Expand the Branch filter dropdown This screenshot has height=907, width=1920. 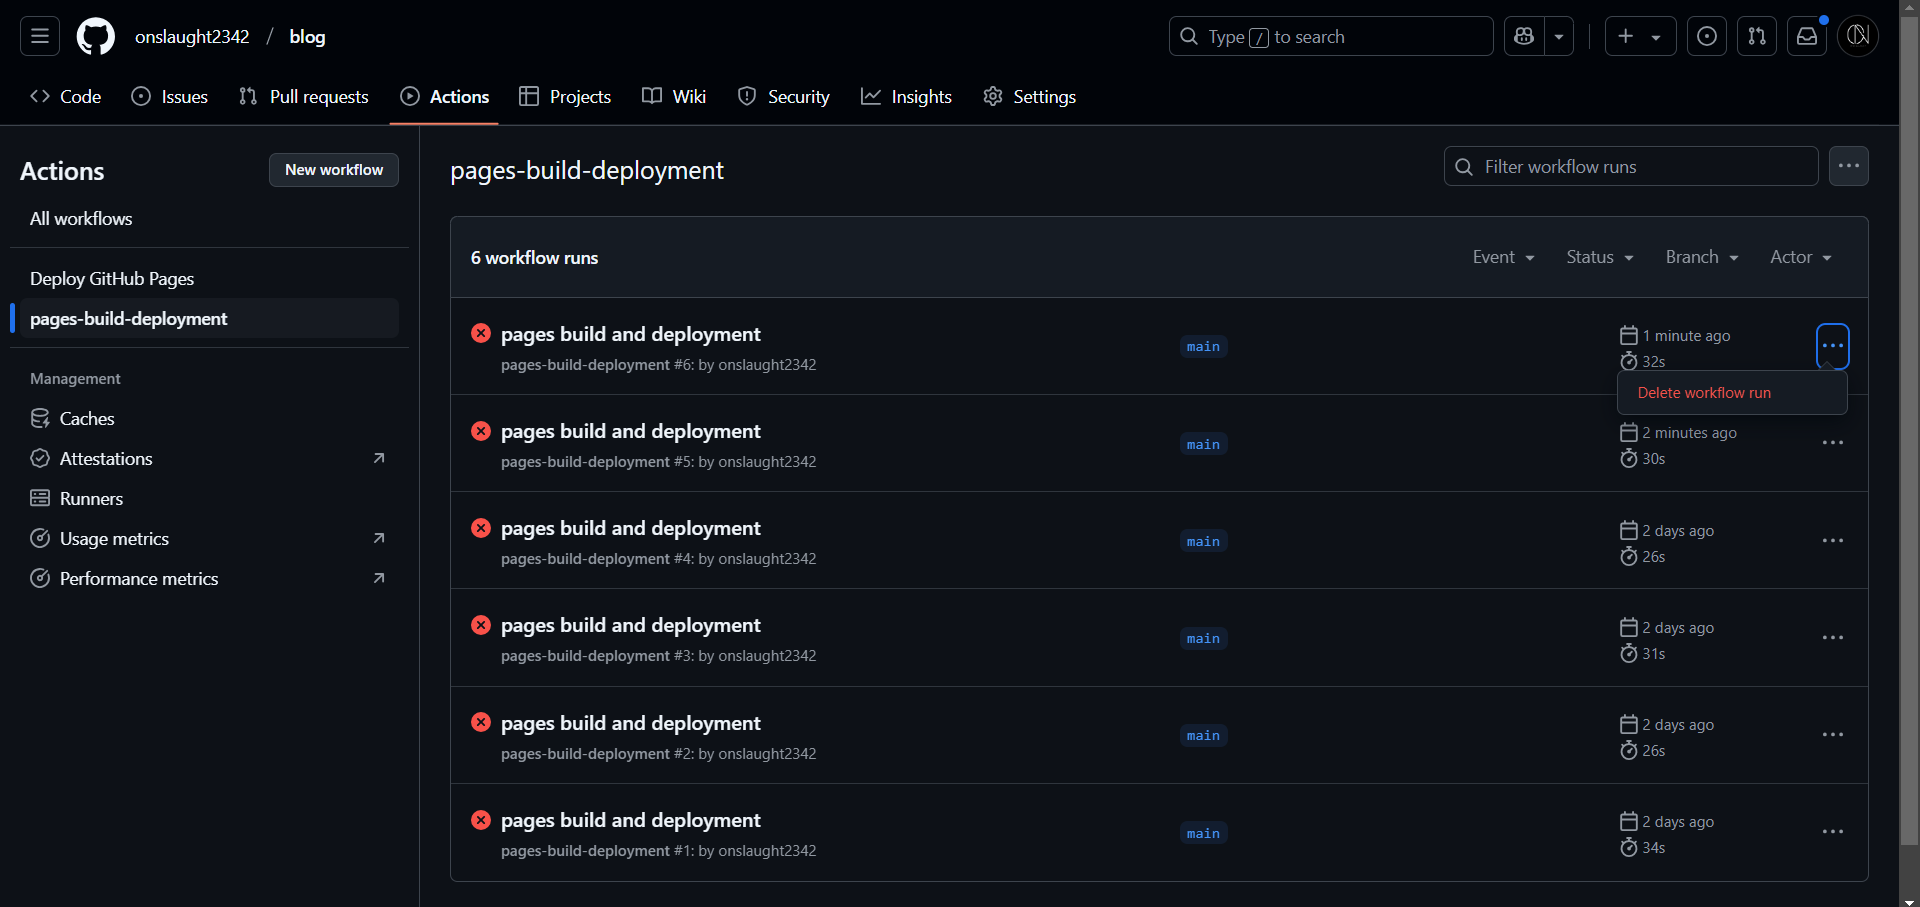click(x=1702, y=257)
